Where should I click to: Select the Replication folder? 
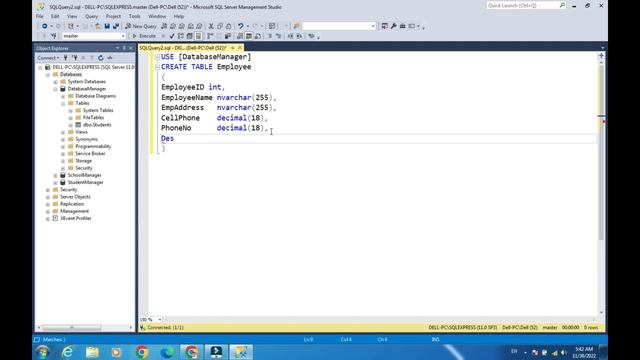(72, 204)
